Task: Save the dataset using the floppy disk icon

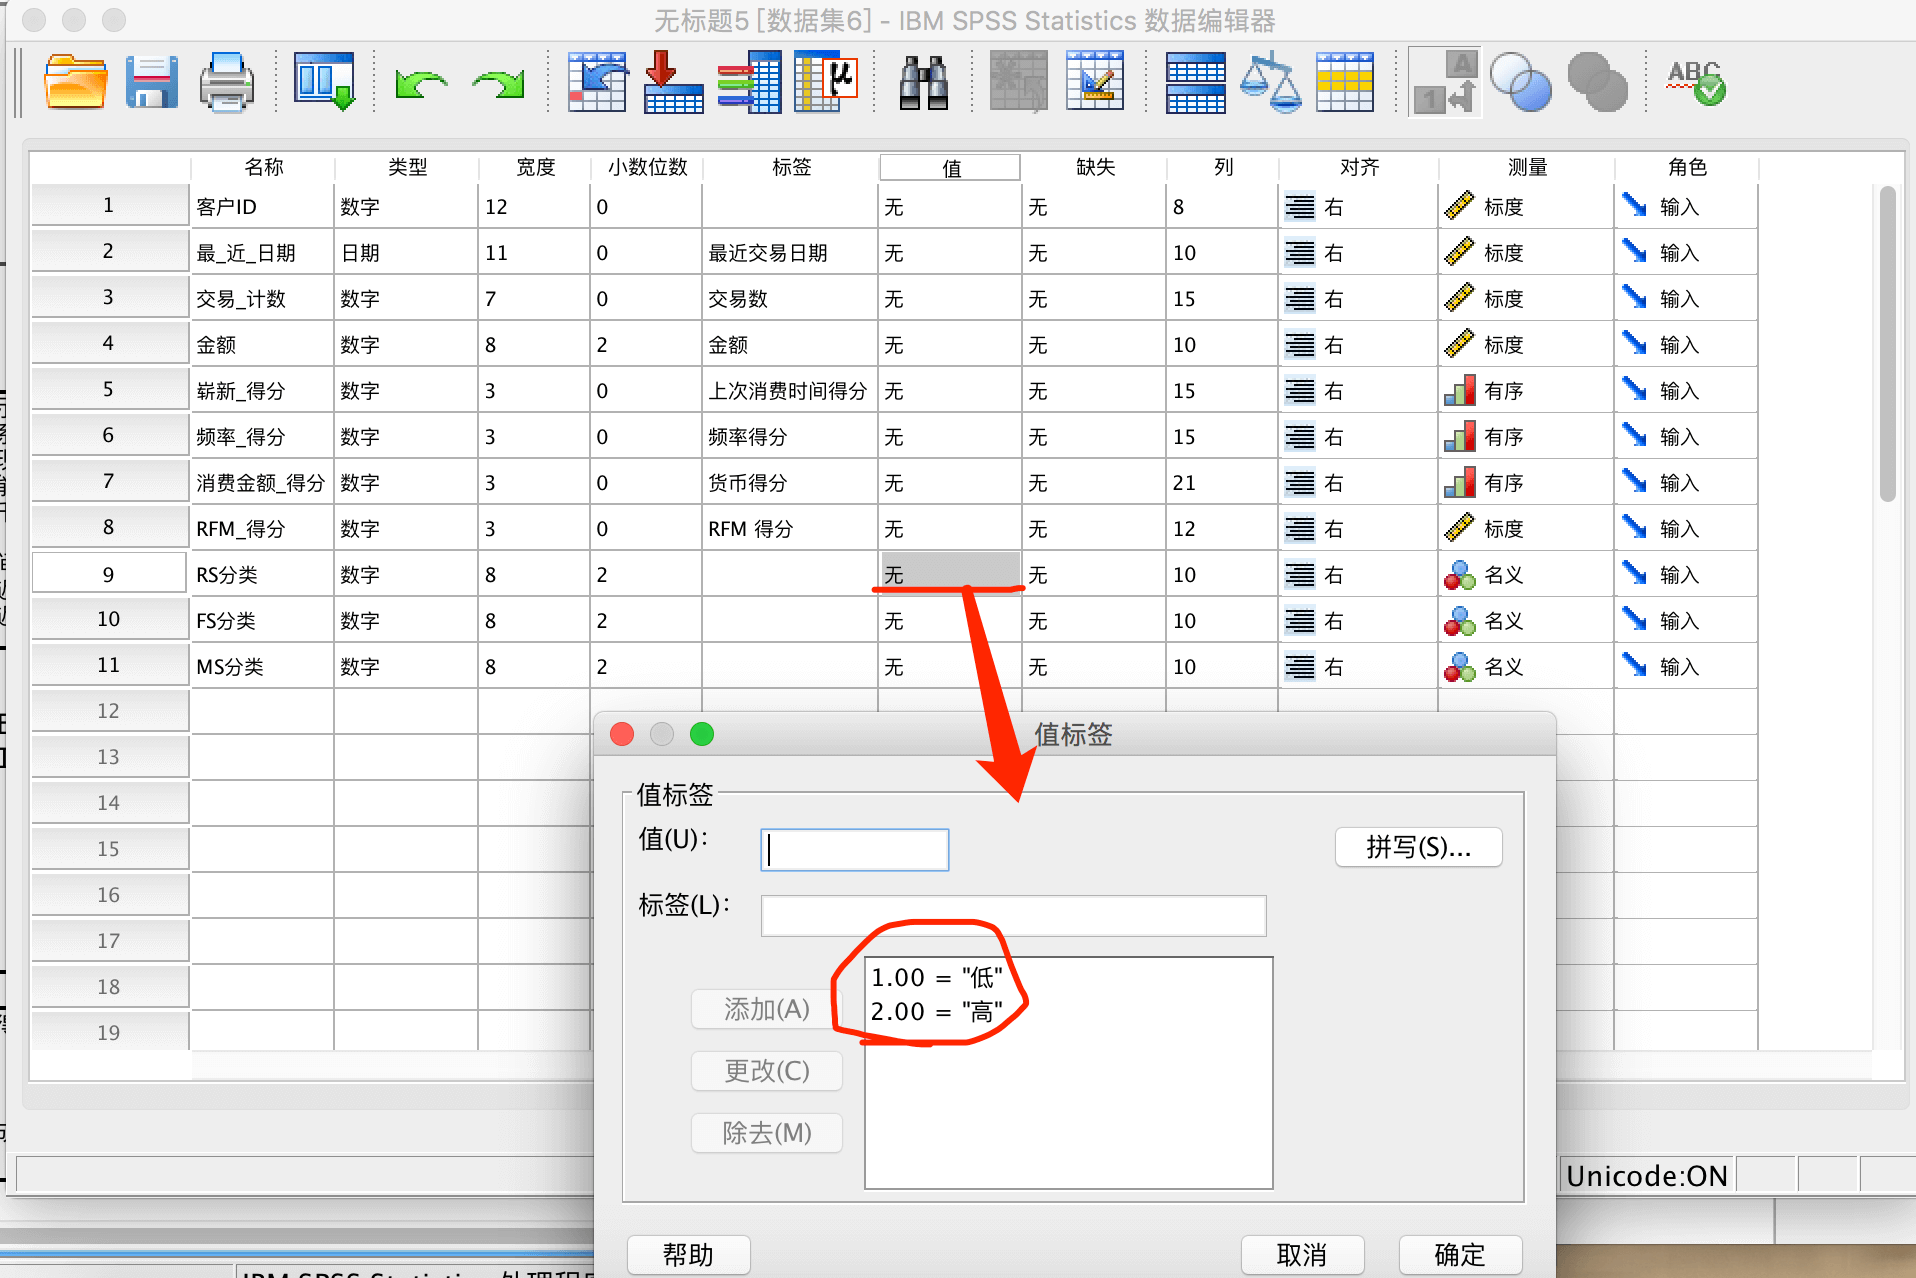Action: coord(151,82)
